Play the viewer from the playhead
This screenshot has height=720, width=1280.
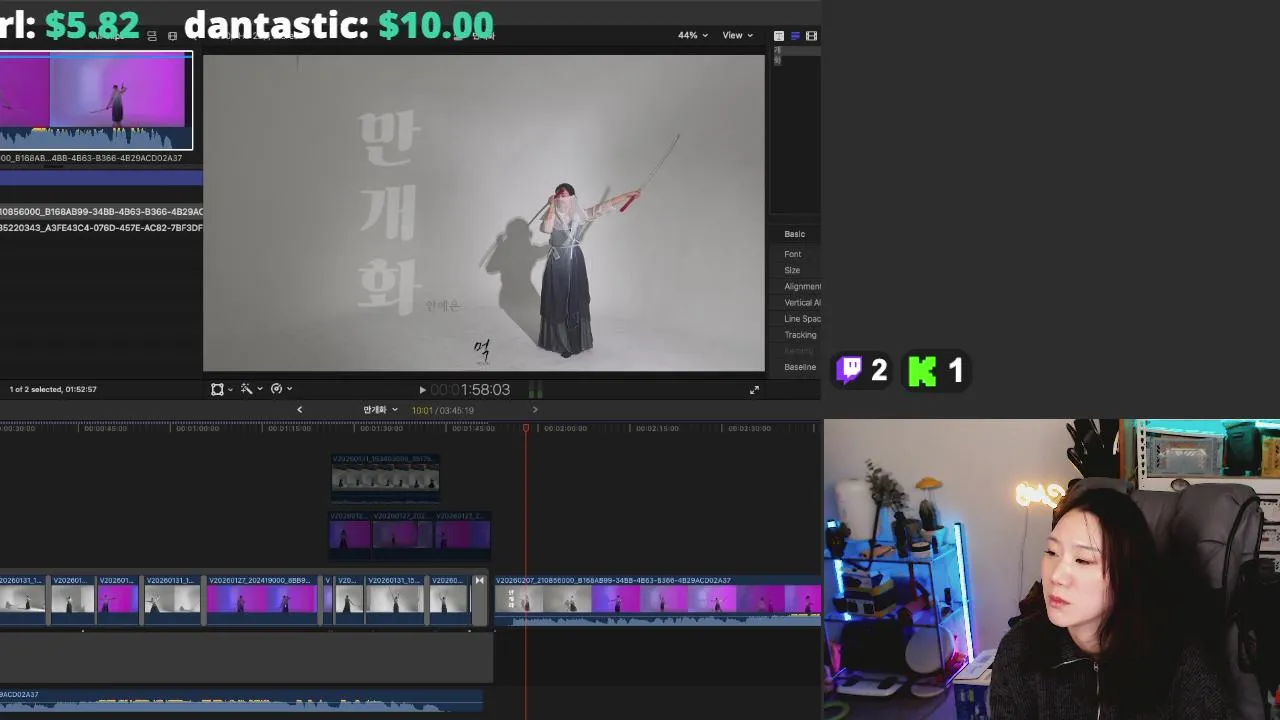422,390
